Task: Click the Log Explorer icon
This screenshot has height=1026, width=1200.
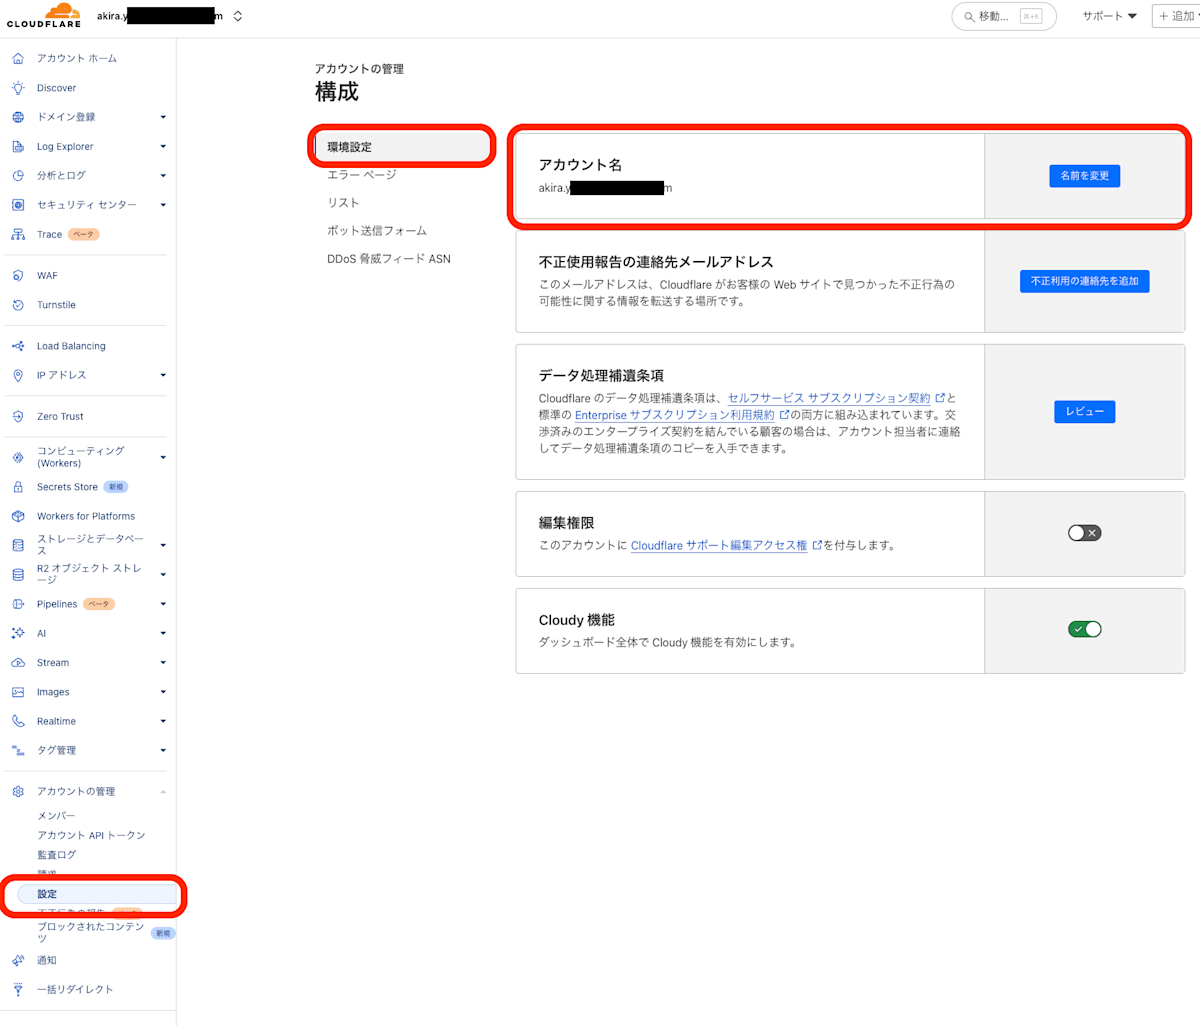Action: pyautogui.click(x=18, y=146)
